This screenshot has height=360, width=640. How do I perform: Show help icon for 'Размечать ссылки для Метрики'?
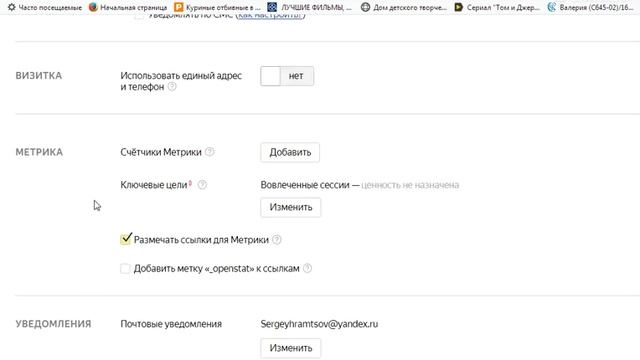[x=277, y=240]
